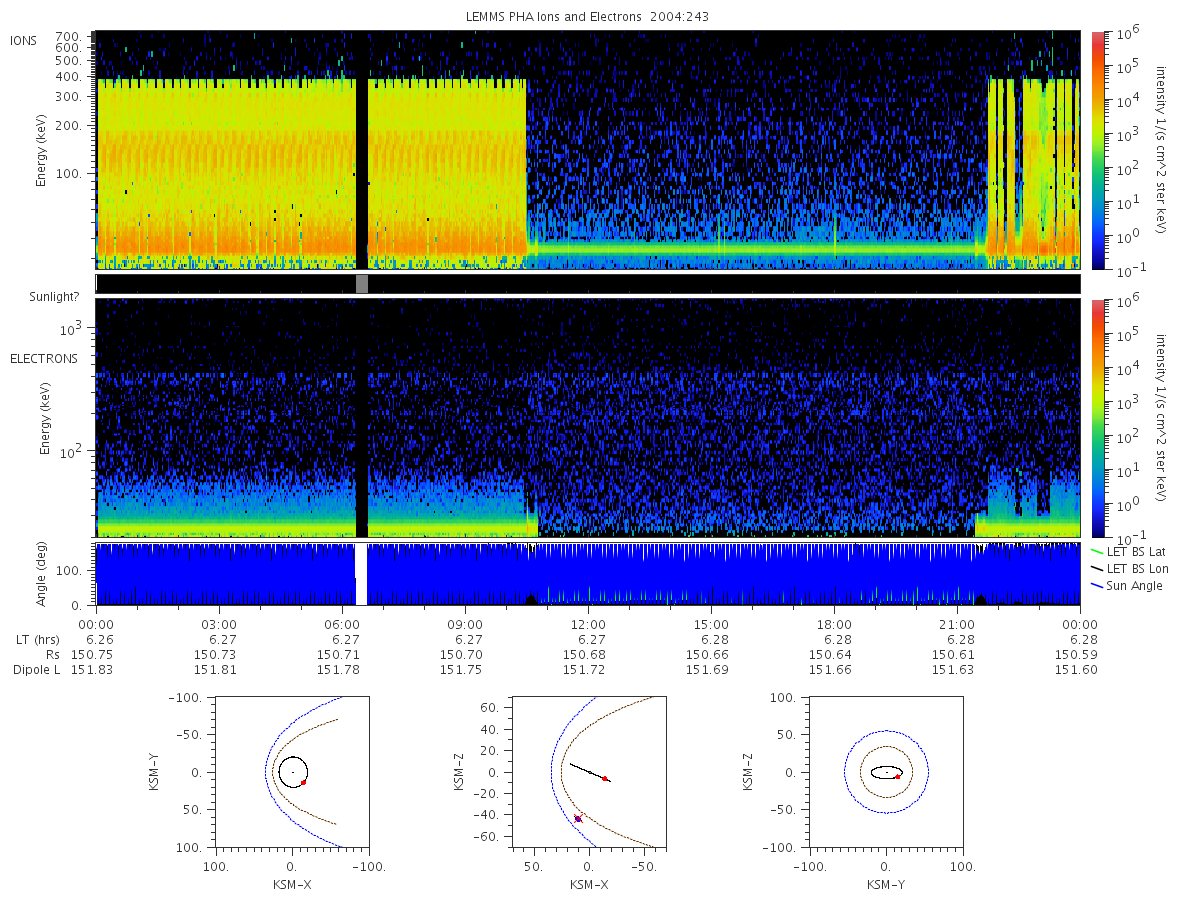Click the IONS panel label
Screen dimensions: 1200x900
click(25, 40)
